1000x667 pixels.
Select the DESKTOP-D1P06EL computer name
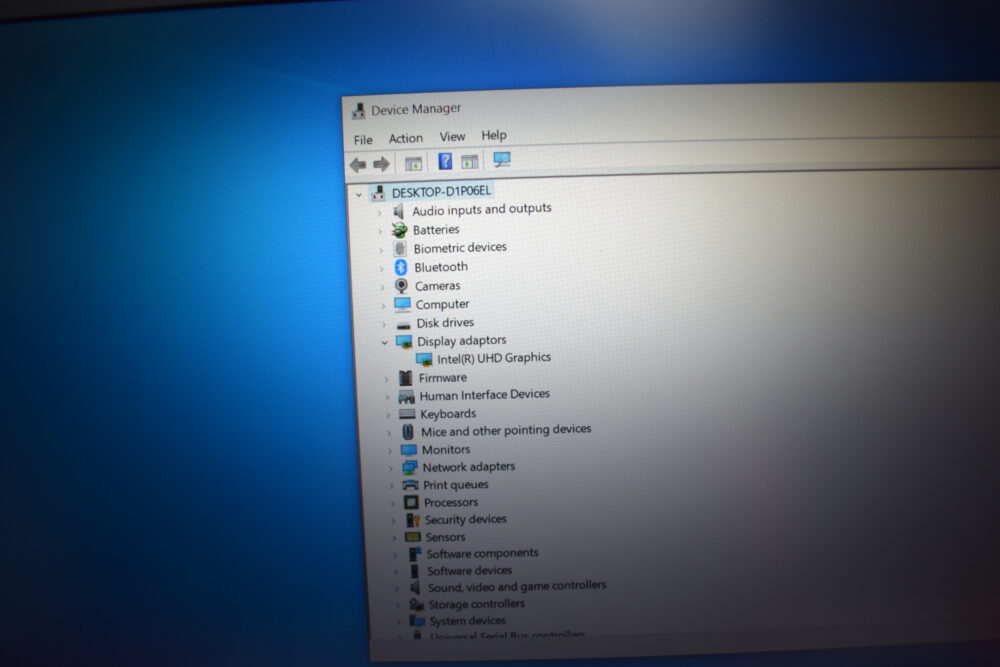coord(441,191)
